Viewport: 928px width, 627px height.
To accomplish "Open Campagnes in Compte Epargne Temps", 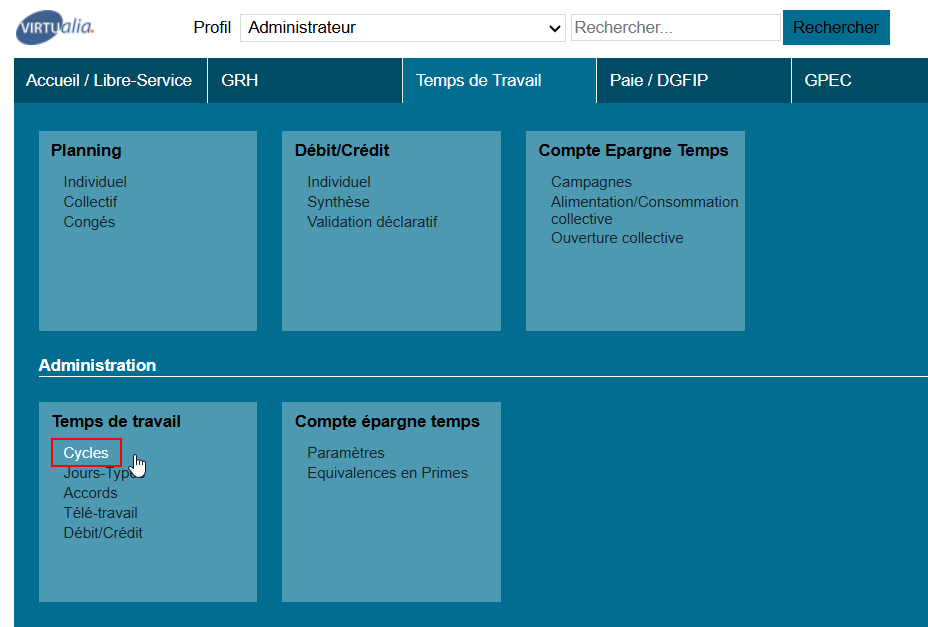I will 591,182.
